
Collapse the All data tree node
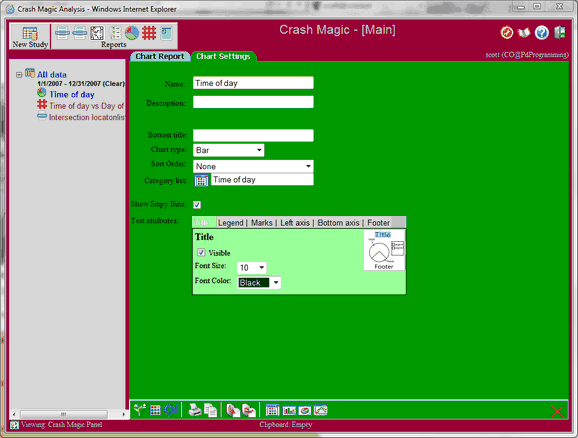point(19,75)
